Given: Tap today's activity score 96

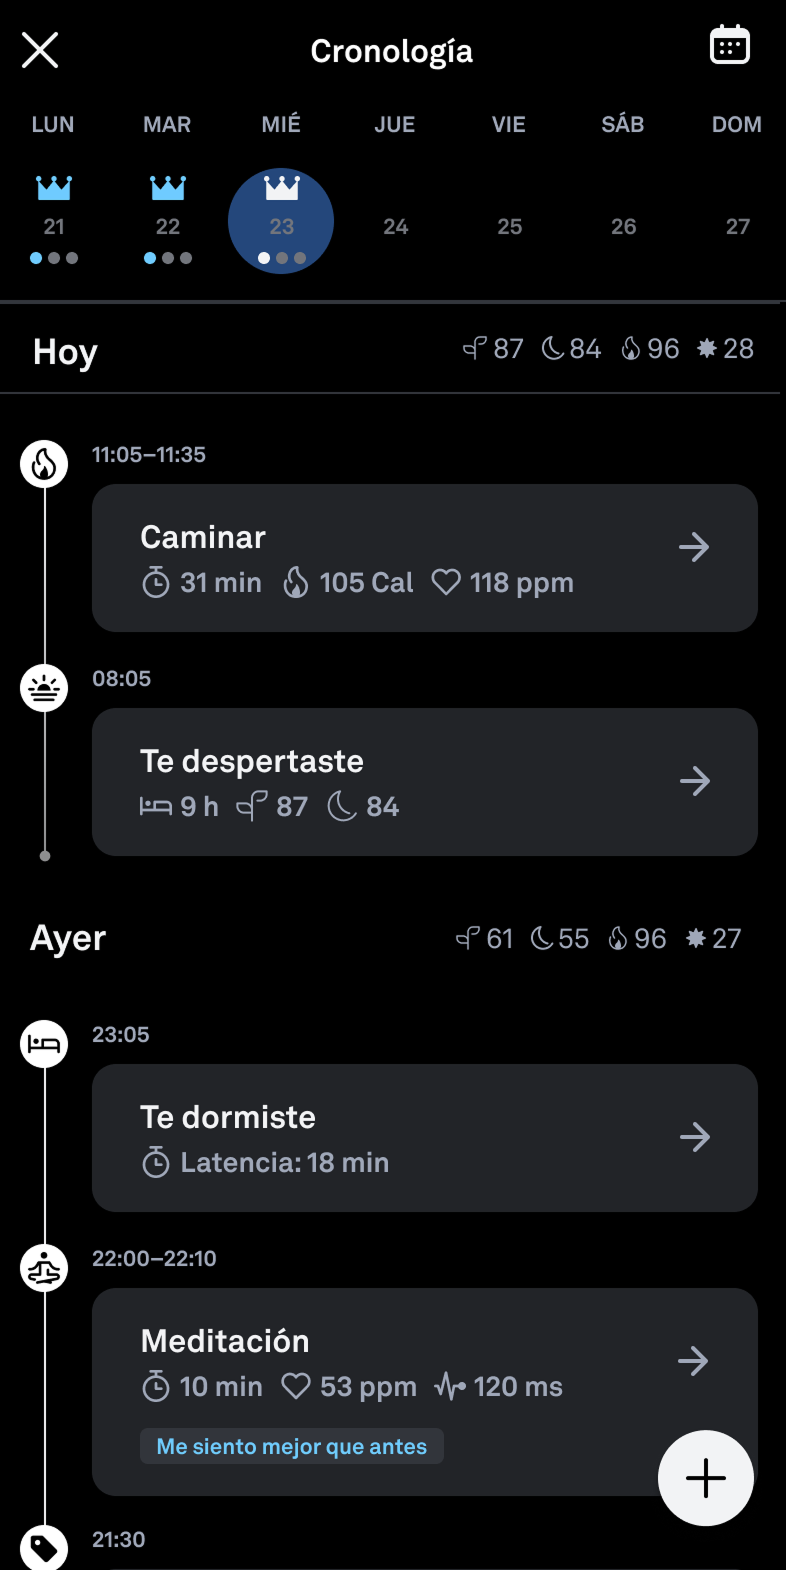Looking at the screenshot, I should point(651,349).
